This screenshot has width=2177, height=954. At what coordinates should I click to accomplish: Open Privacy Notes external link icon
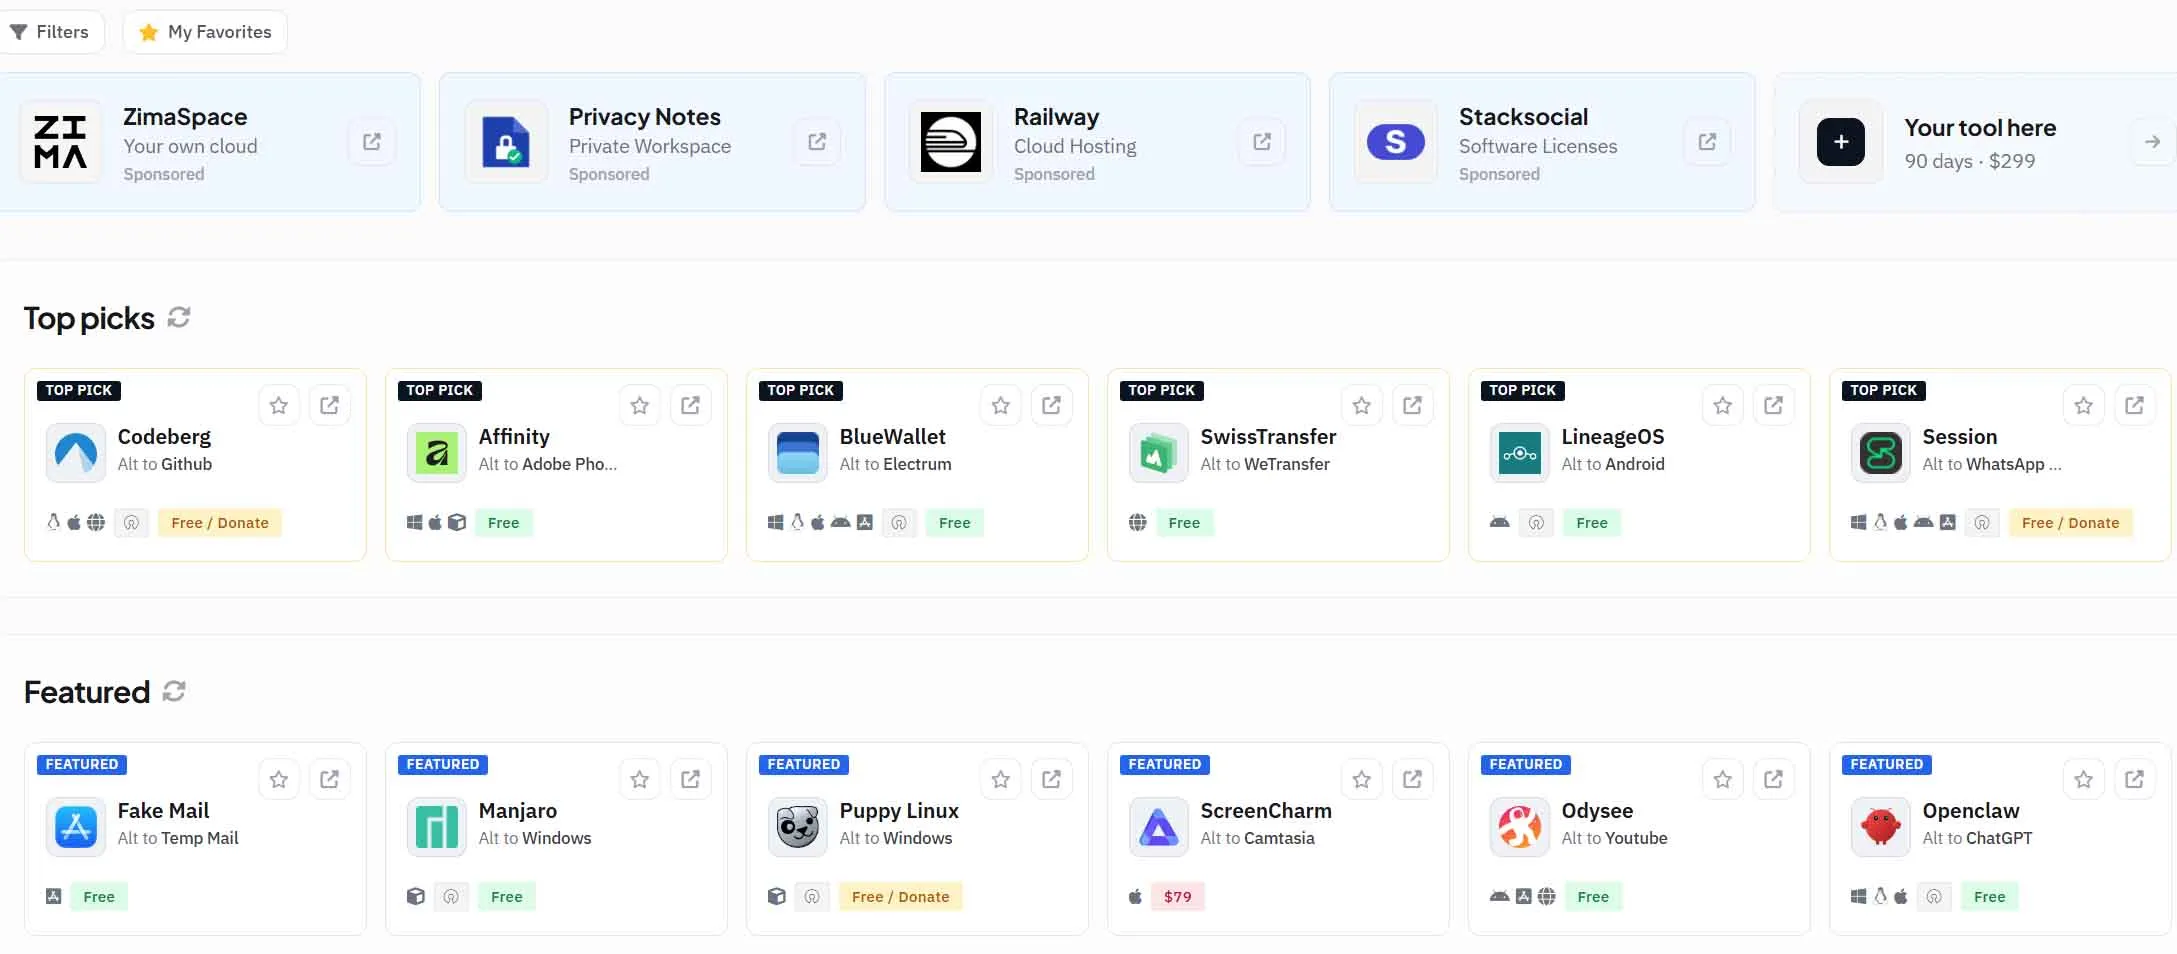[x=817, y=142]
